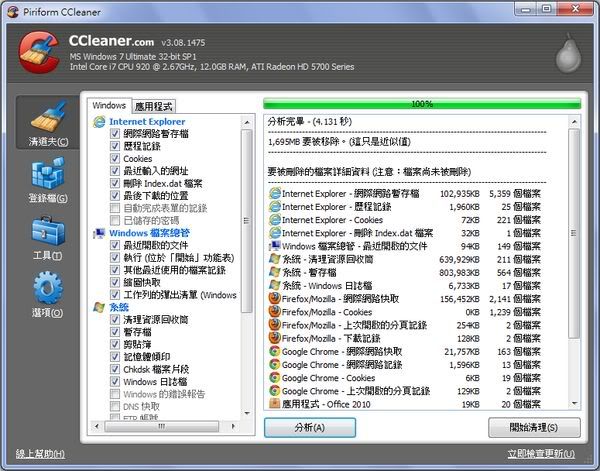Screen dimensions: 600x471
Task: Click results list scroll up arrow
Action: pyautogui.click(x=574, y=122)
